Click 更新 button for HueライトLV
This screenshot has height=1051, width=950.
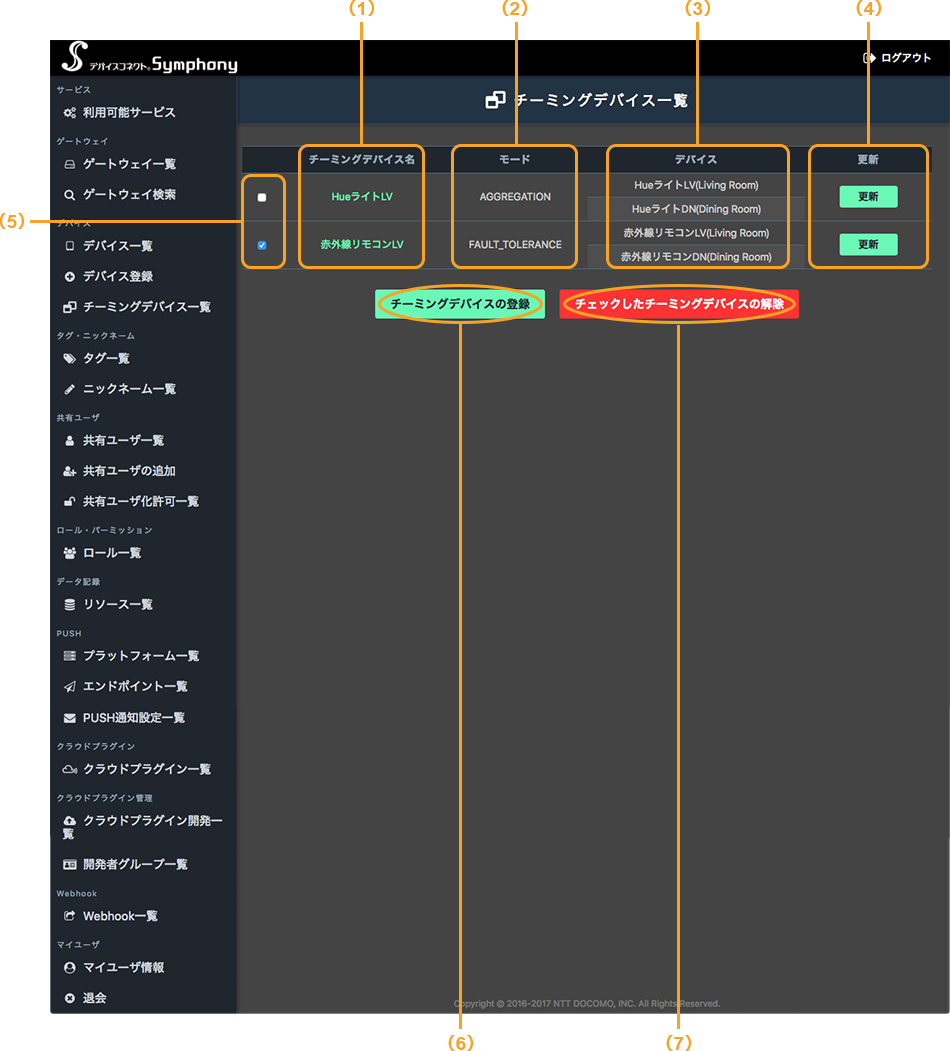[x=868, y=196]
